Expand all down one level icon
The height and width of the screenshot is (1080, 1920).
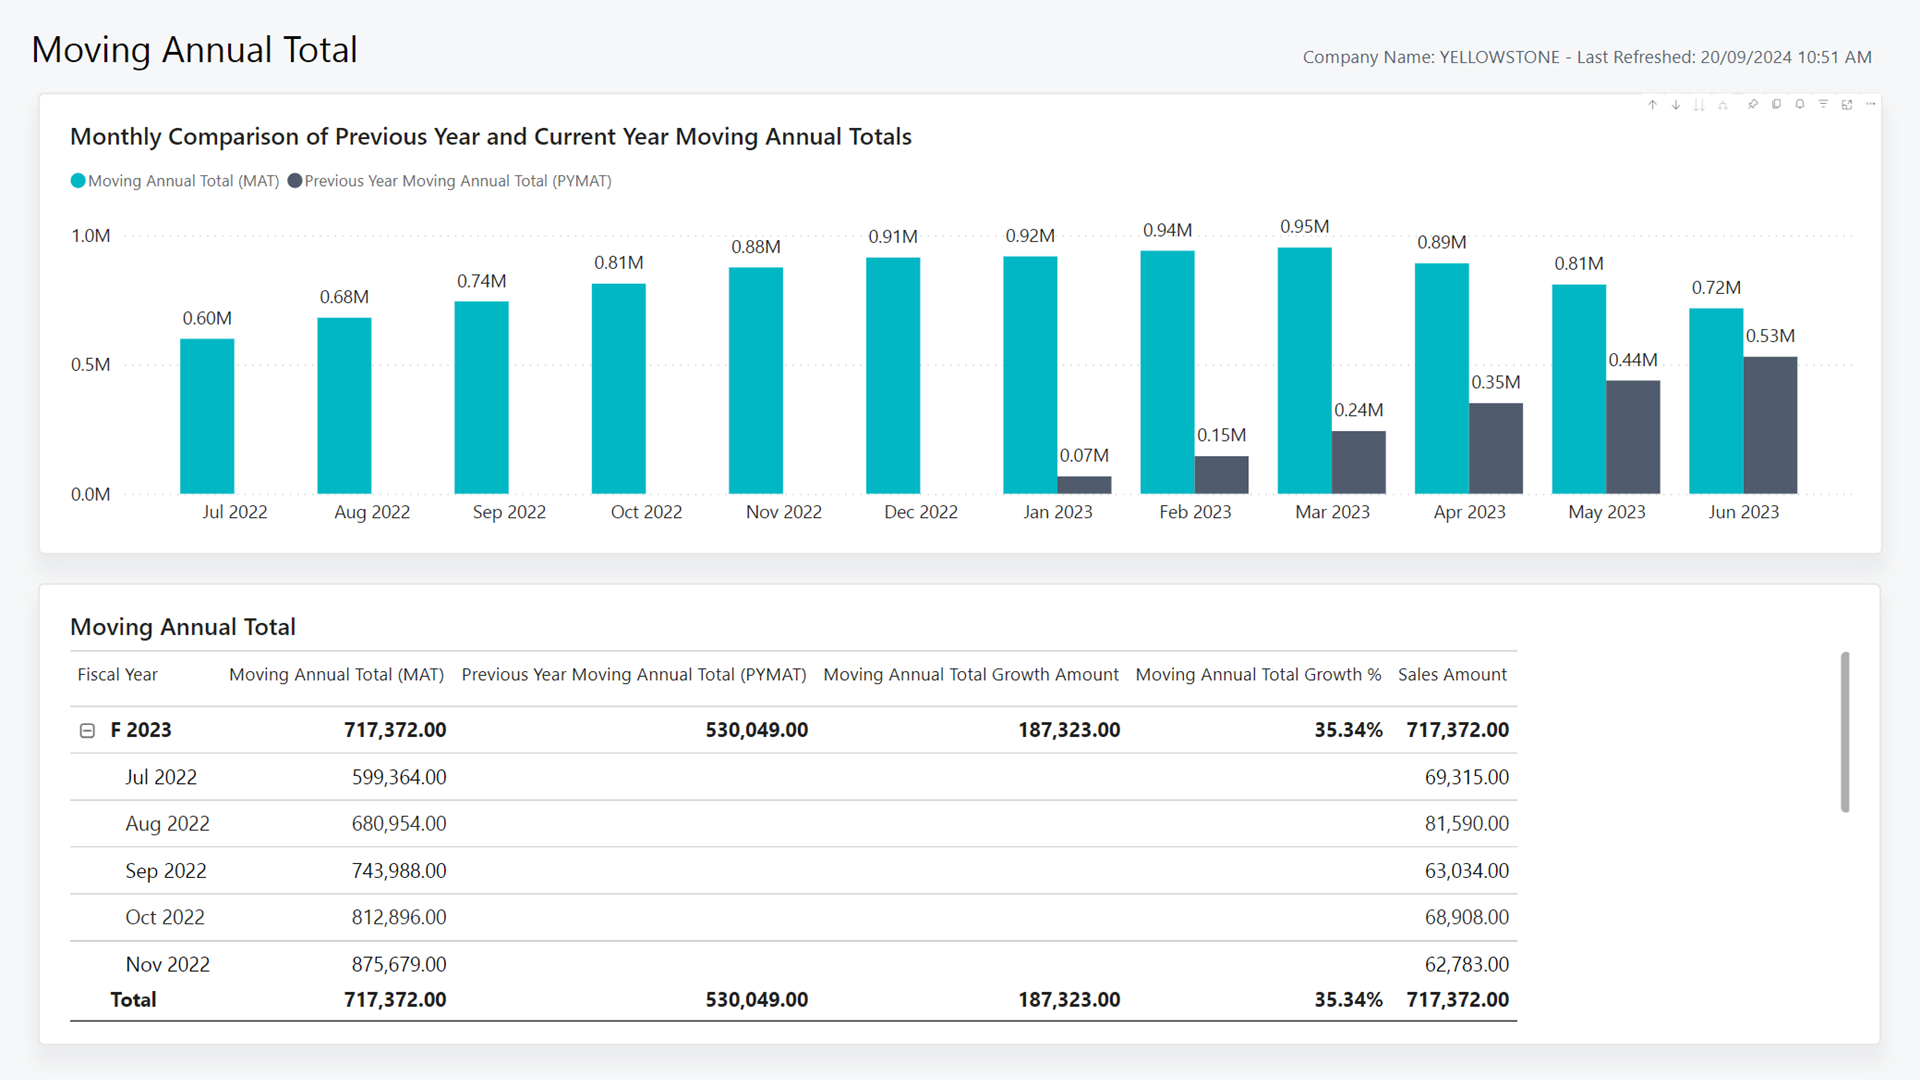[1723, 104]
